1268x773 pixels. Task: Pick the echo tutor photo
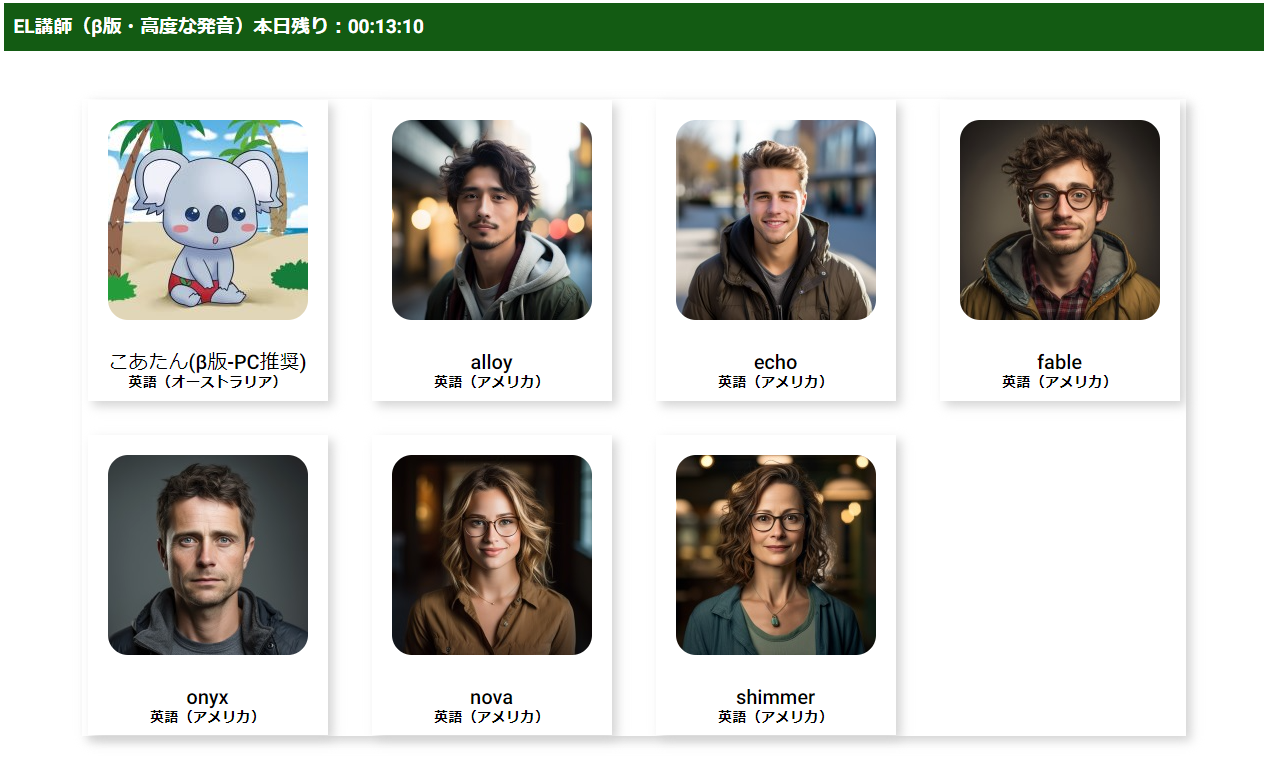click(776, 220)
